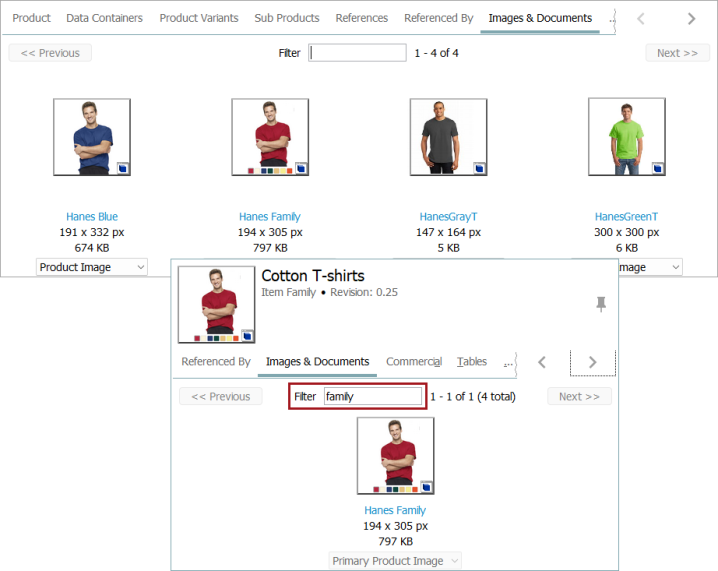Expand the Primary Product Image dropdown

coord(395,561)
